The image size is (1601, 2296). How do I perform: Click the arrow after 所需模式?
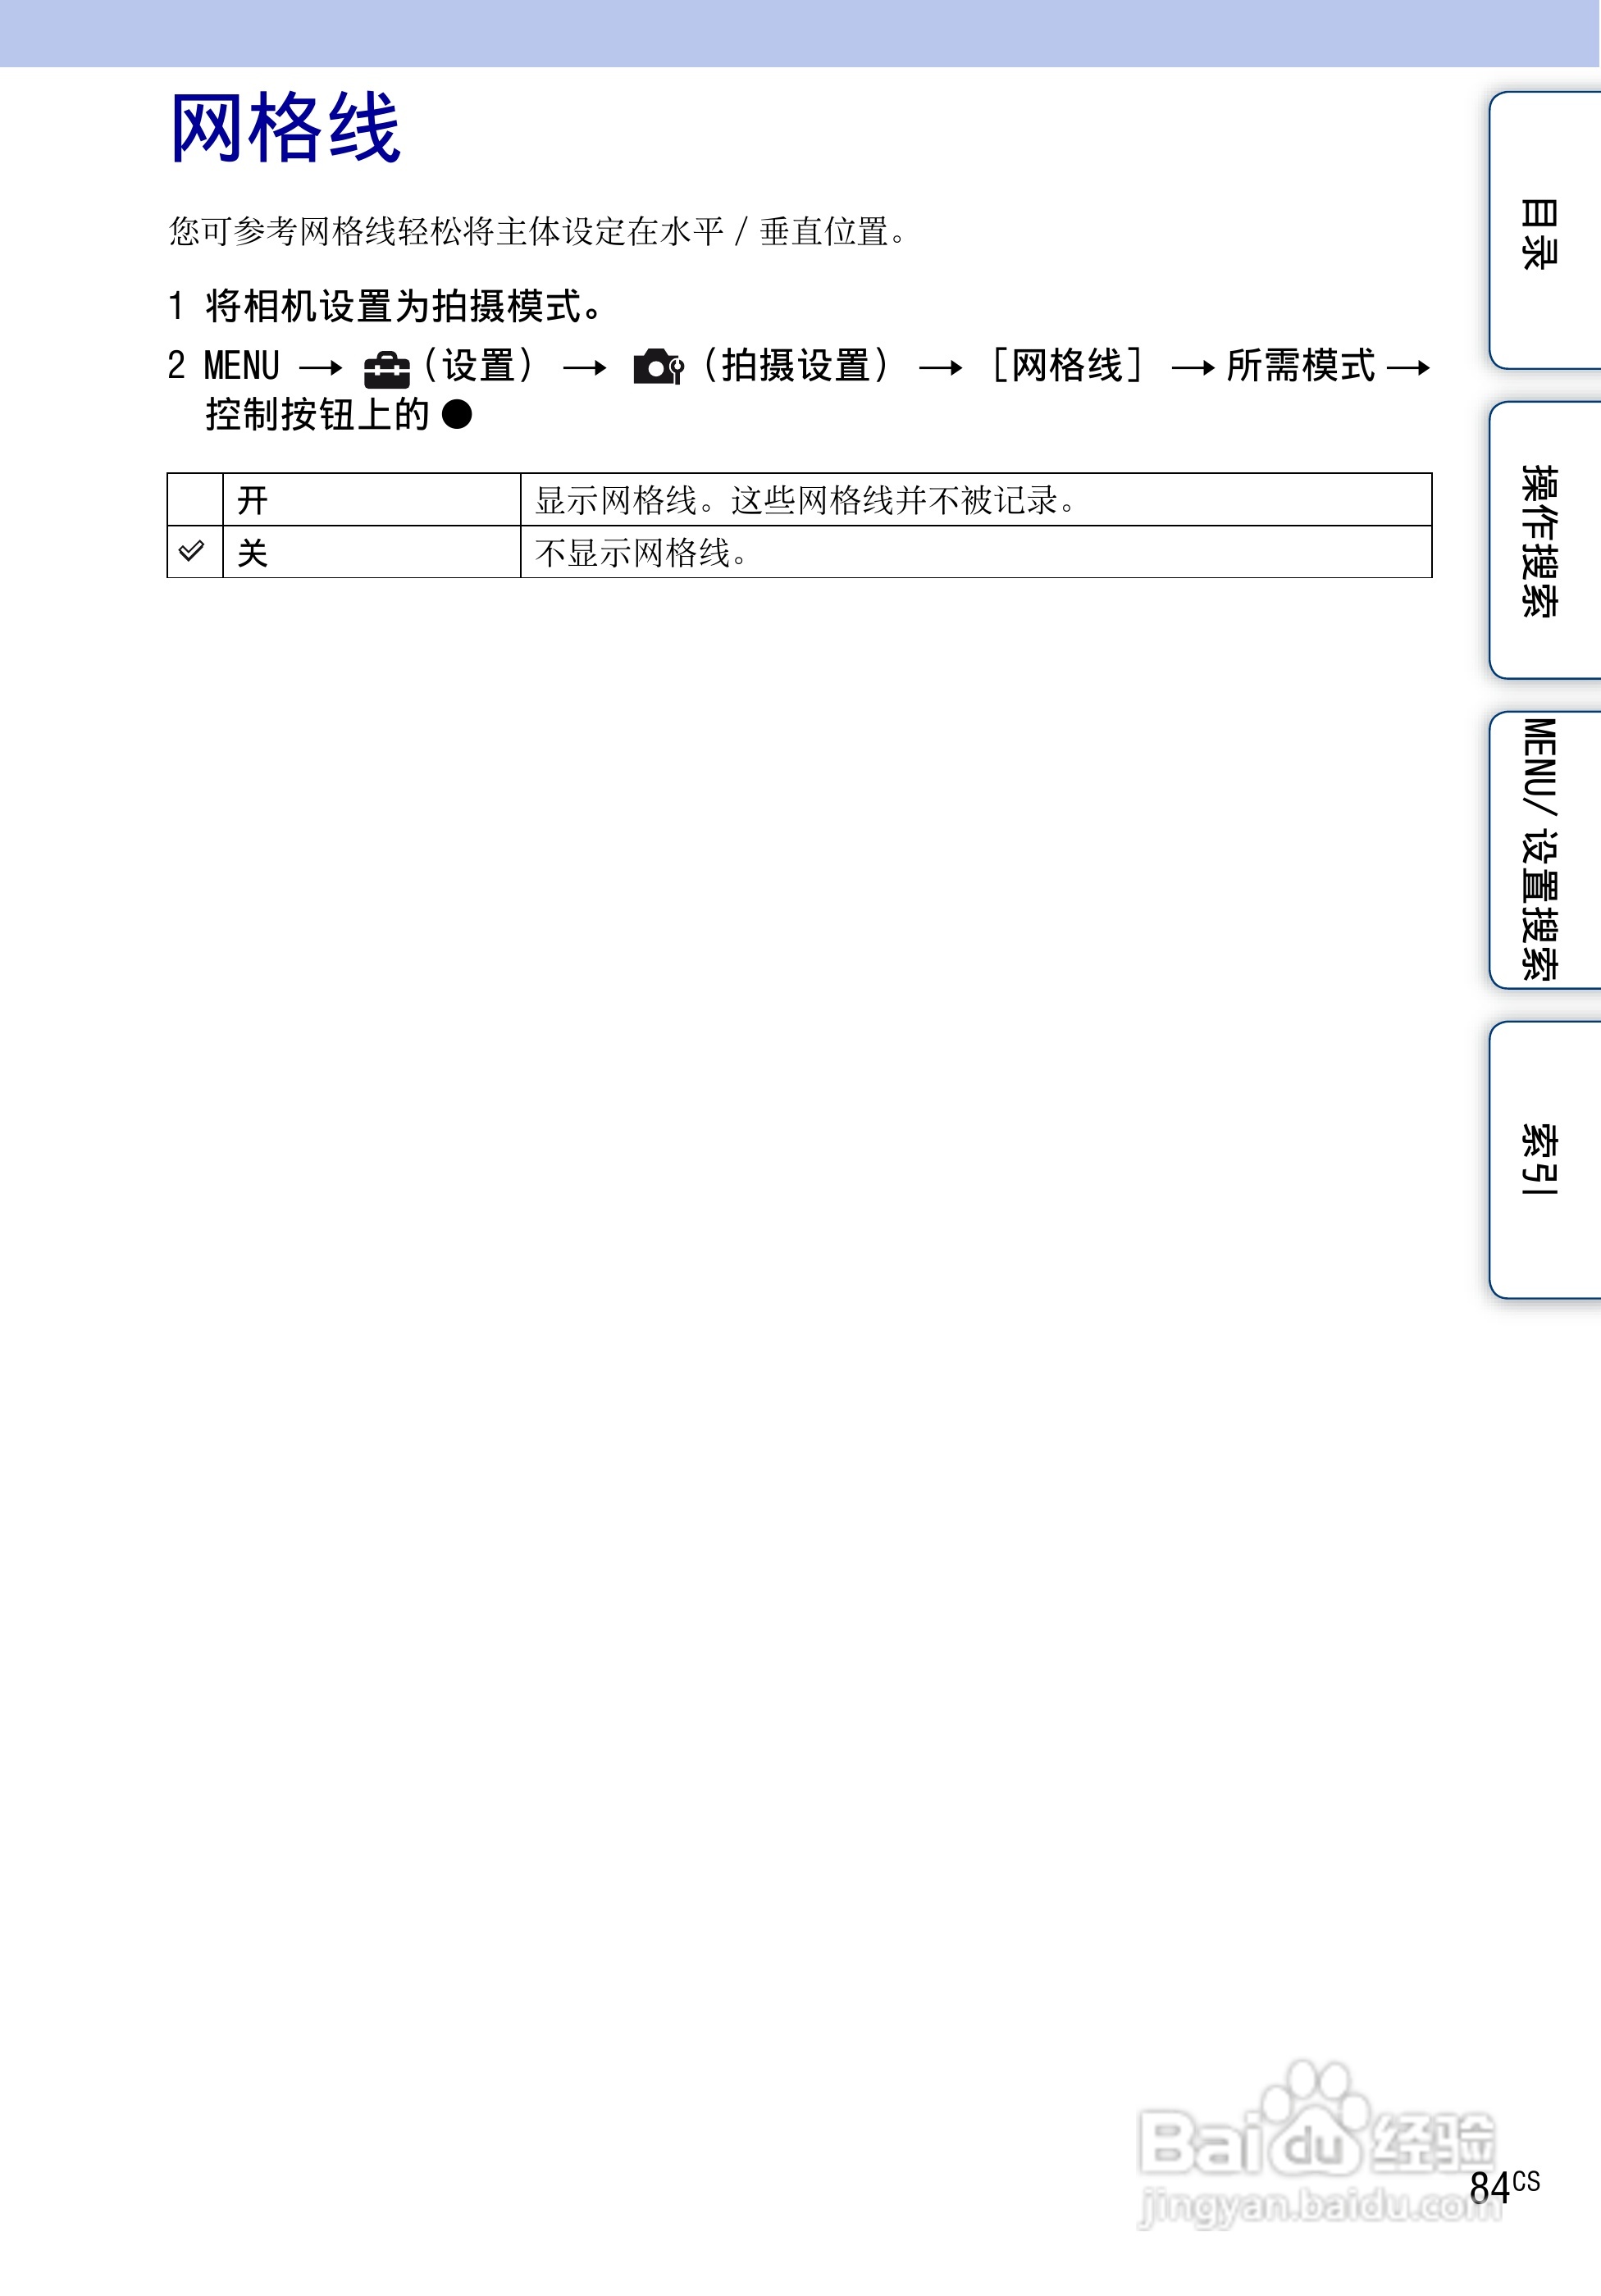point(1408,368)
